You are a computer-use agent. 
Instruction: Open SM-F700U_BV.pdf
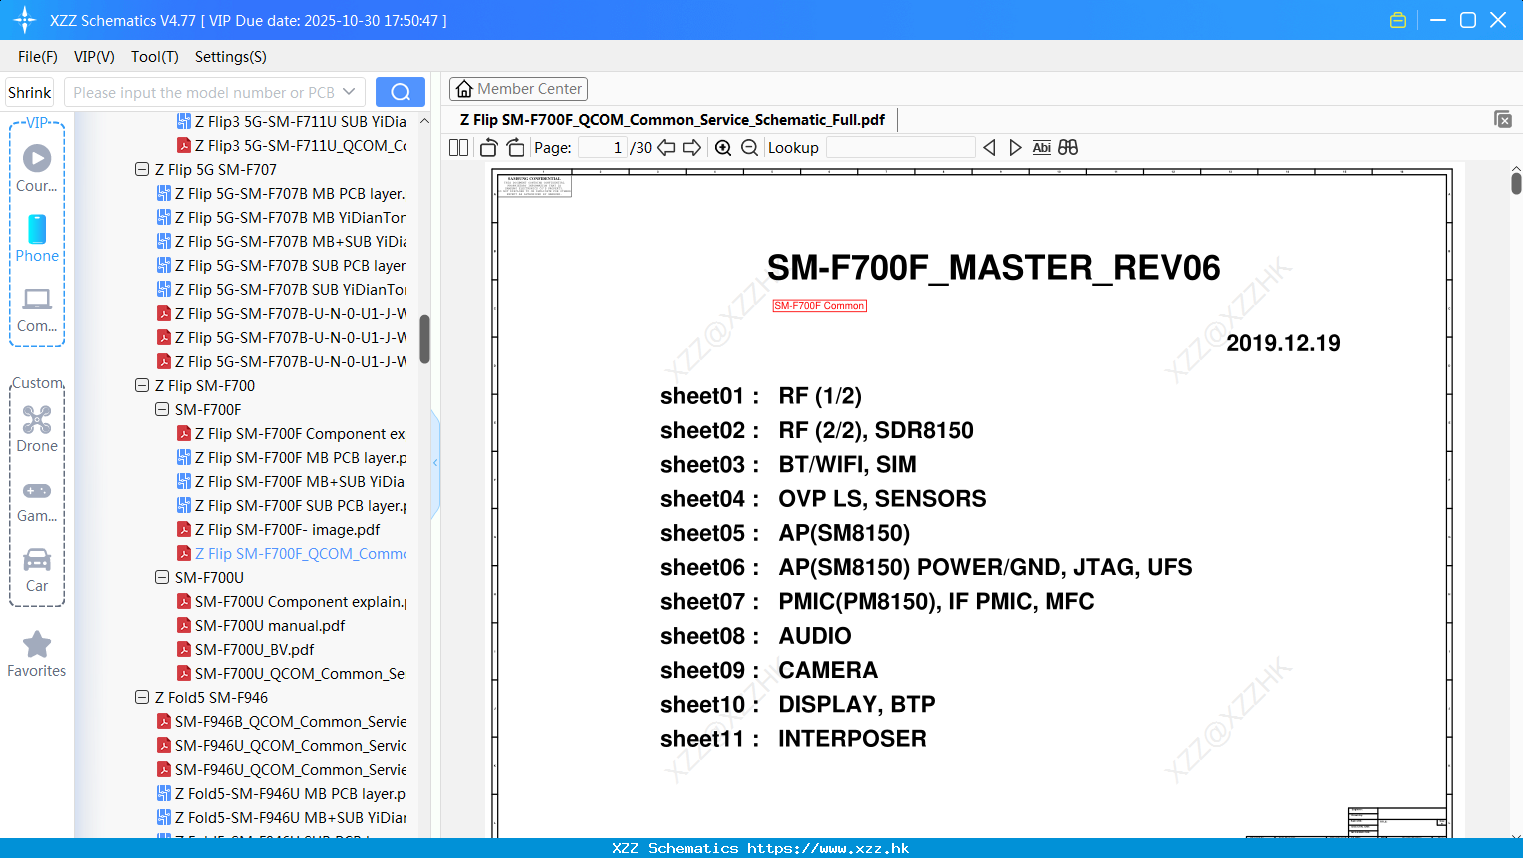point(246,650)
